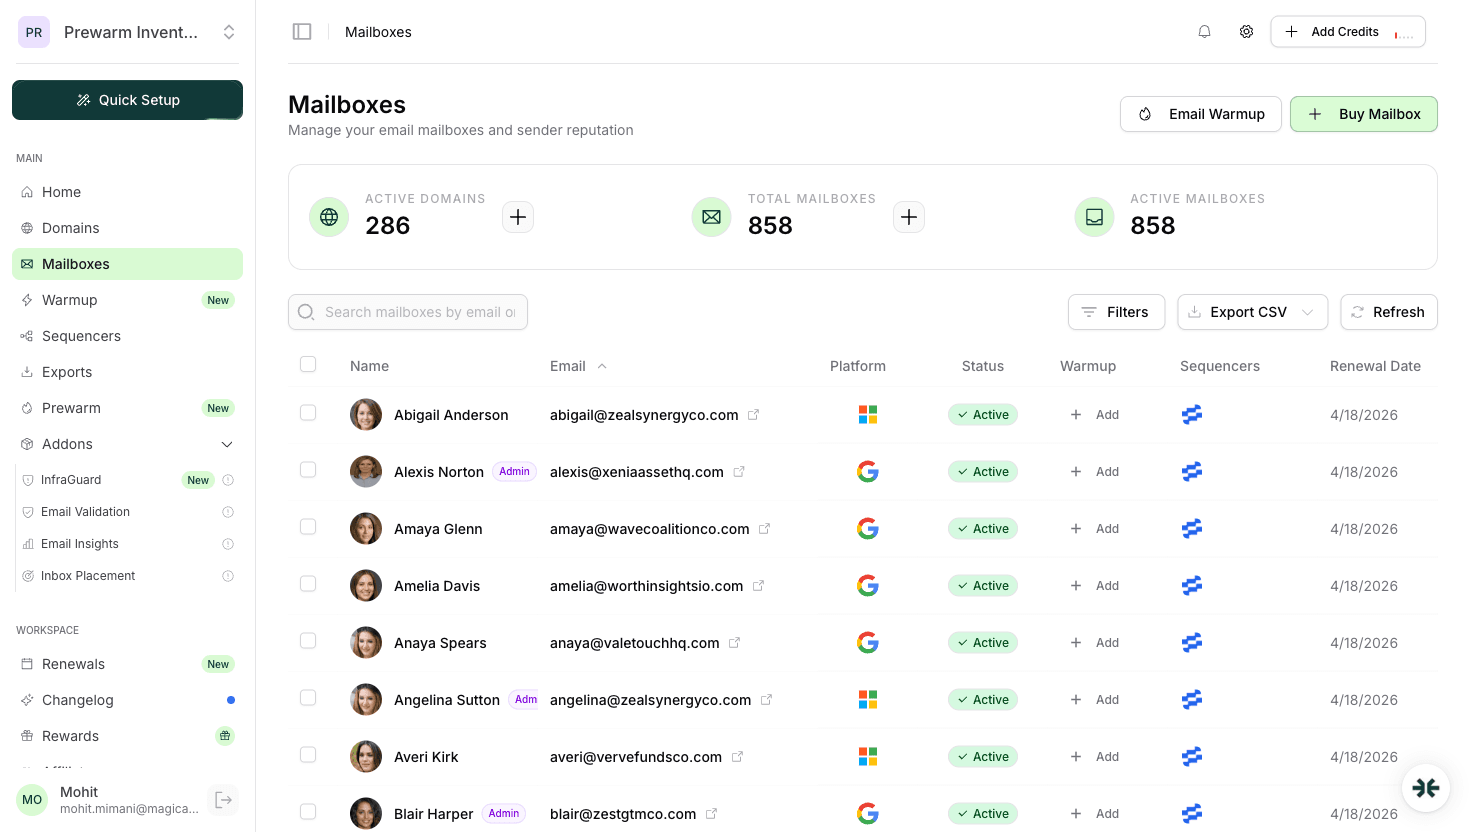
Task: Toggle the select-all checkbox in the table header
Action: coord(307,364)
